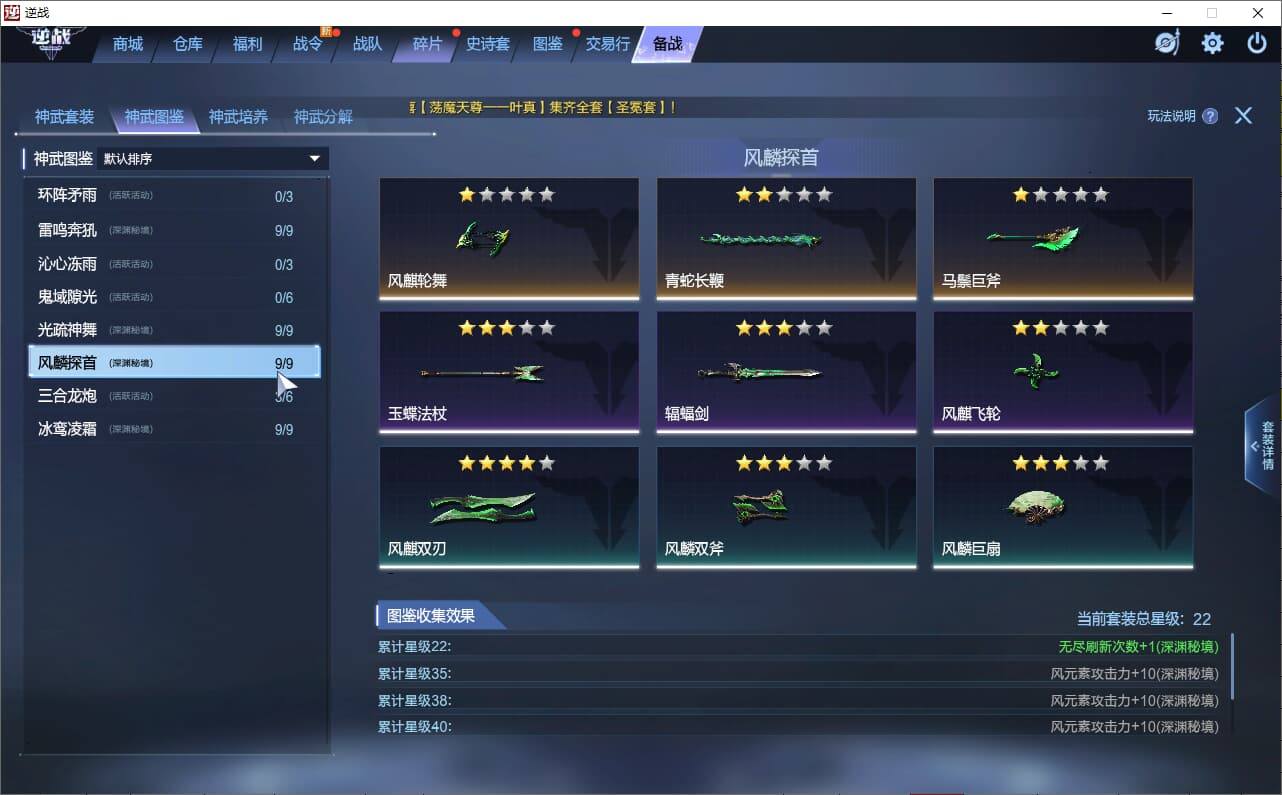Select 鬼域隙光 in the list
1282x795 pixels.
(x=174, y=297)
